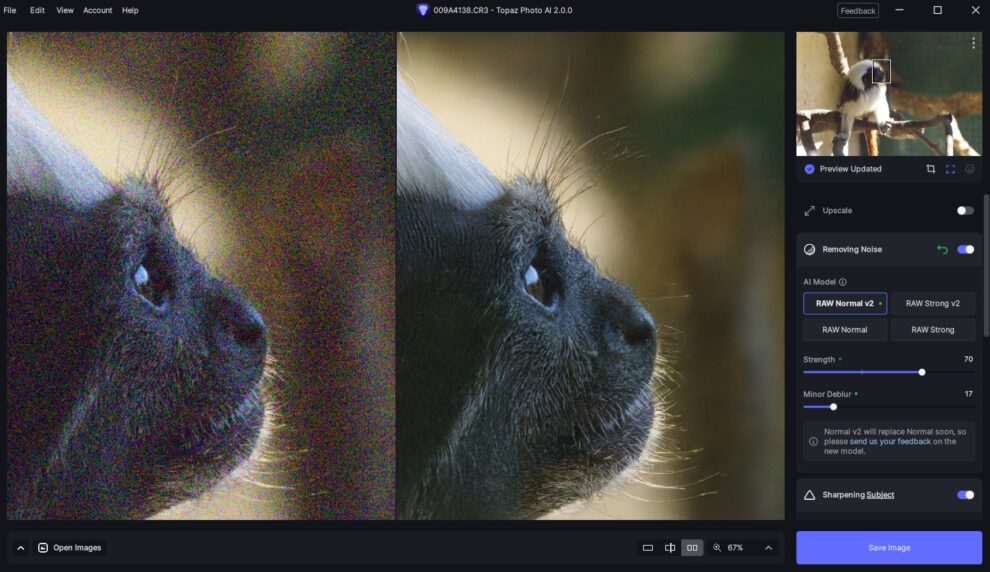Select the RAW Strong v2 model
The height and width of the screenshot is (572, 990).
pos(932,303)
